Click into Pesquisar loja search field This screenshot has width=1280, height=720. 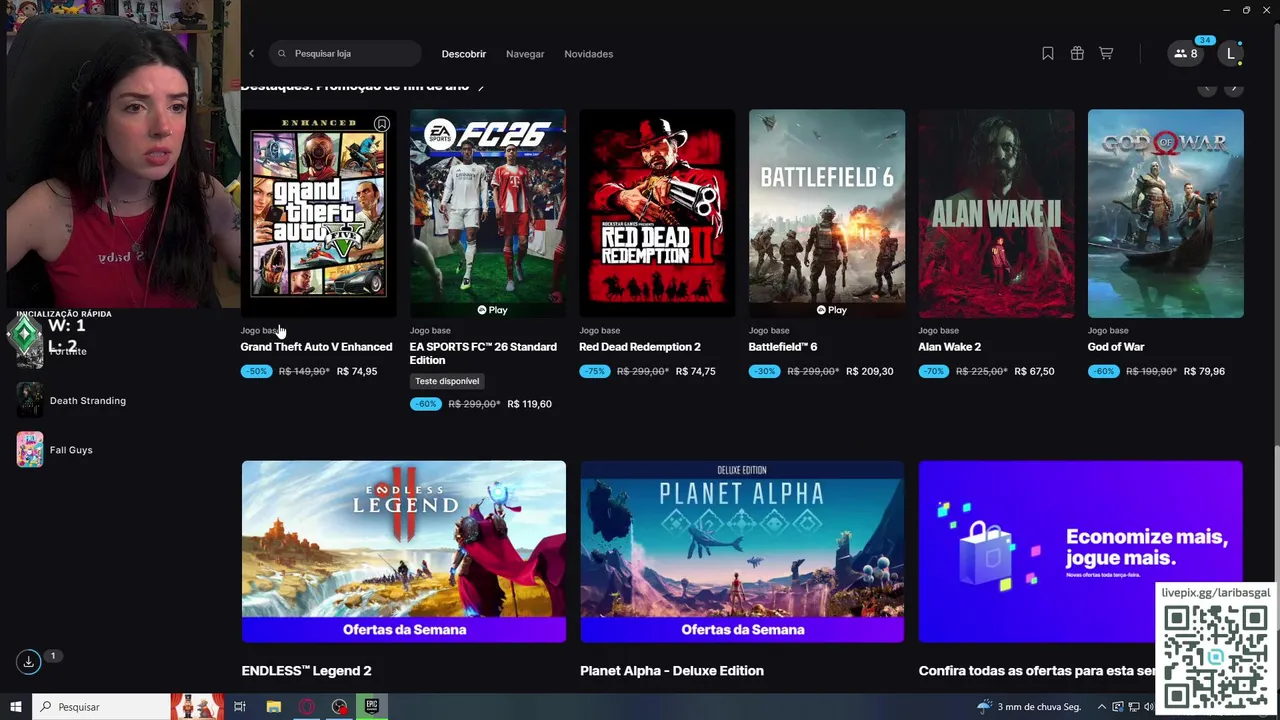point(345,54)
